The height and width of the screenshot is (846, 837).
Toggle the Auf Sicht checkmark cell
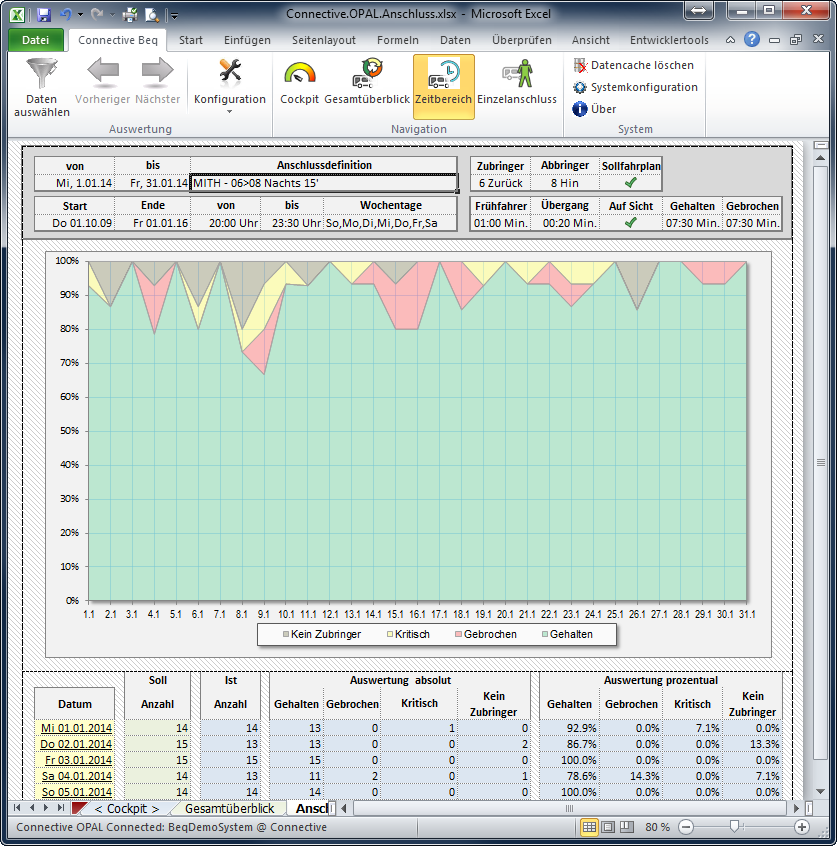(631, 223)
